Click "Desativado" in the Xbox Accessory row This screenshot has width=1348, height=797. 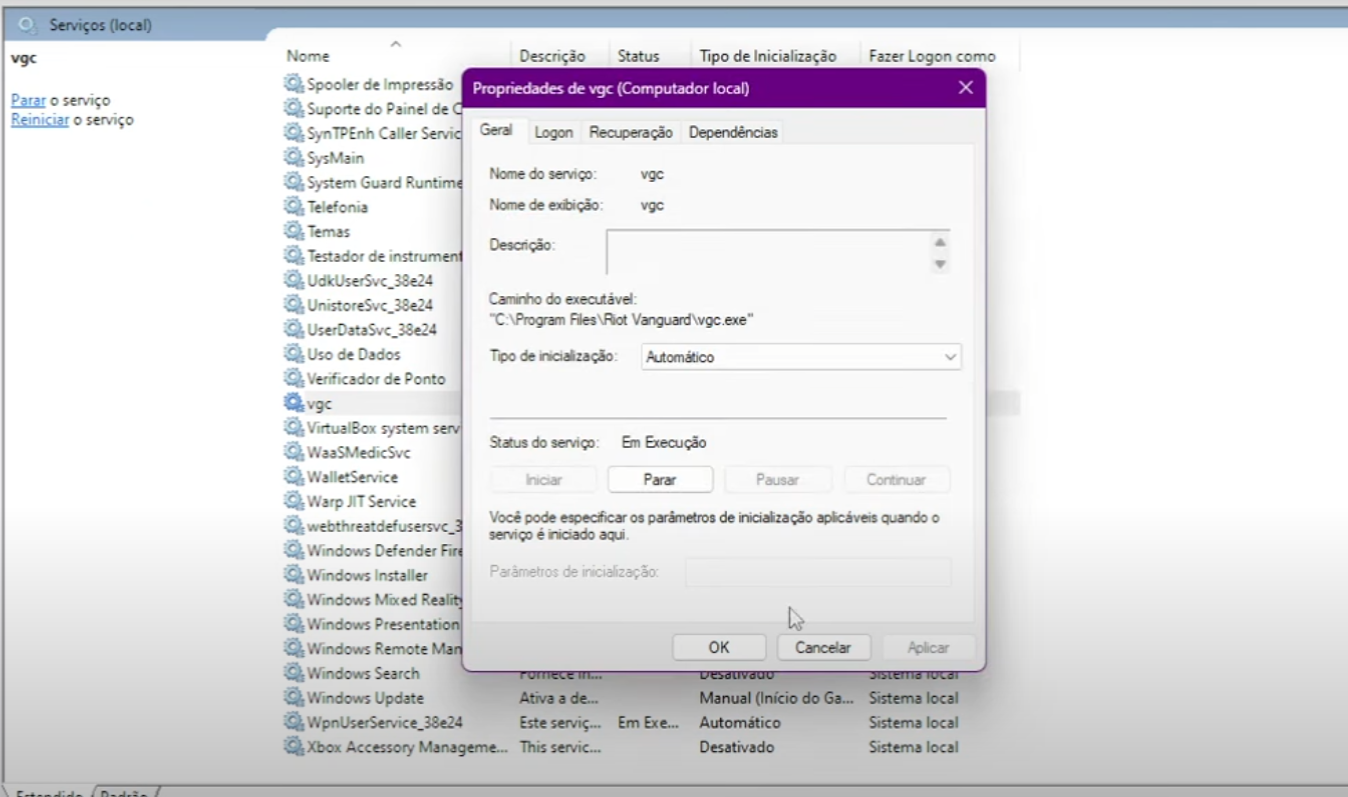pyautogui.click(x=737, y=747)
